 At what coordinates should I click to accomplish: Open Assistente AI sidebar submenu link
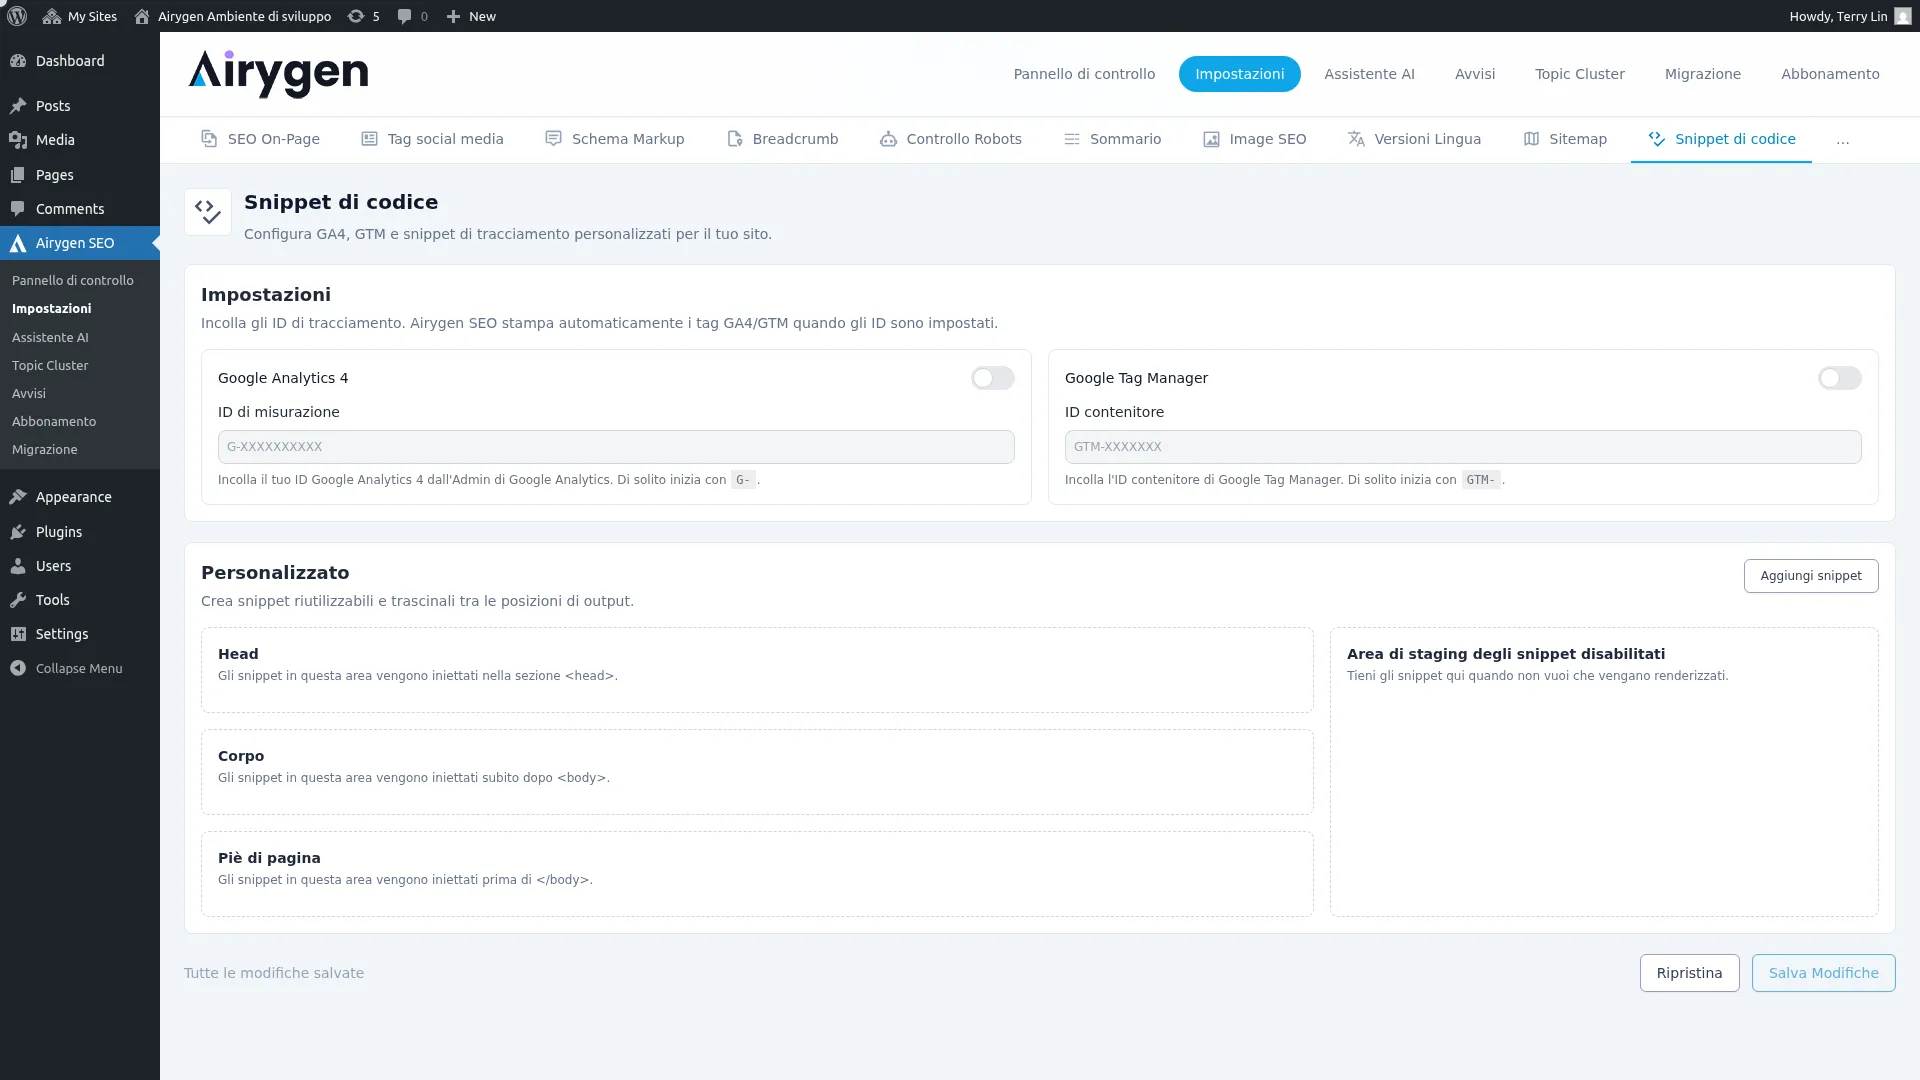coord(50,338)
